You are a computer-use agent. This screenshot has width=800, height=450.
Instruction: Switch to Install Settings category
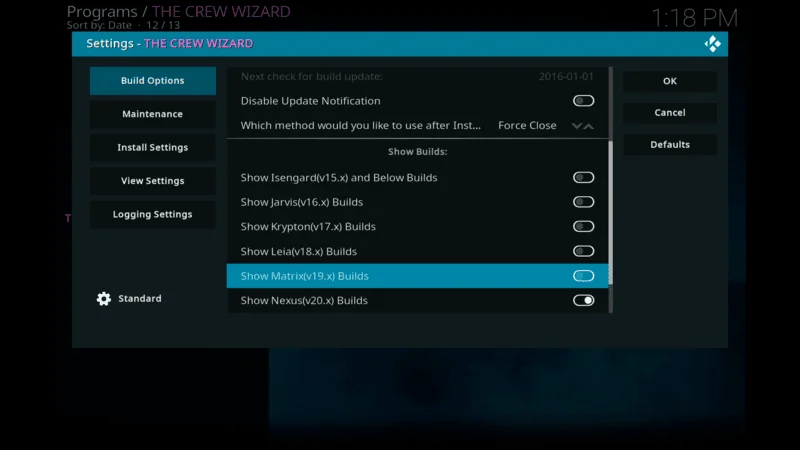pos(153,147)
